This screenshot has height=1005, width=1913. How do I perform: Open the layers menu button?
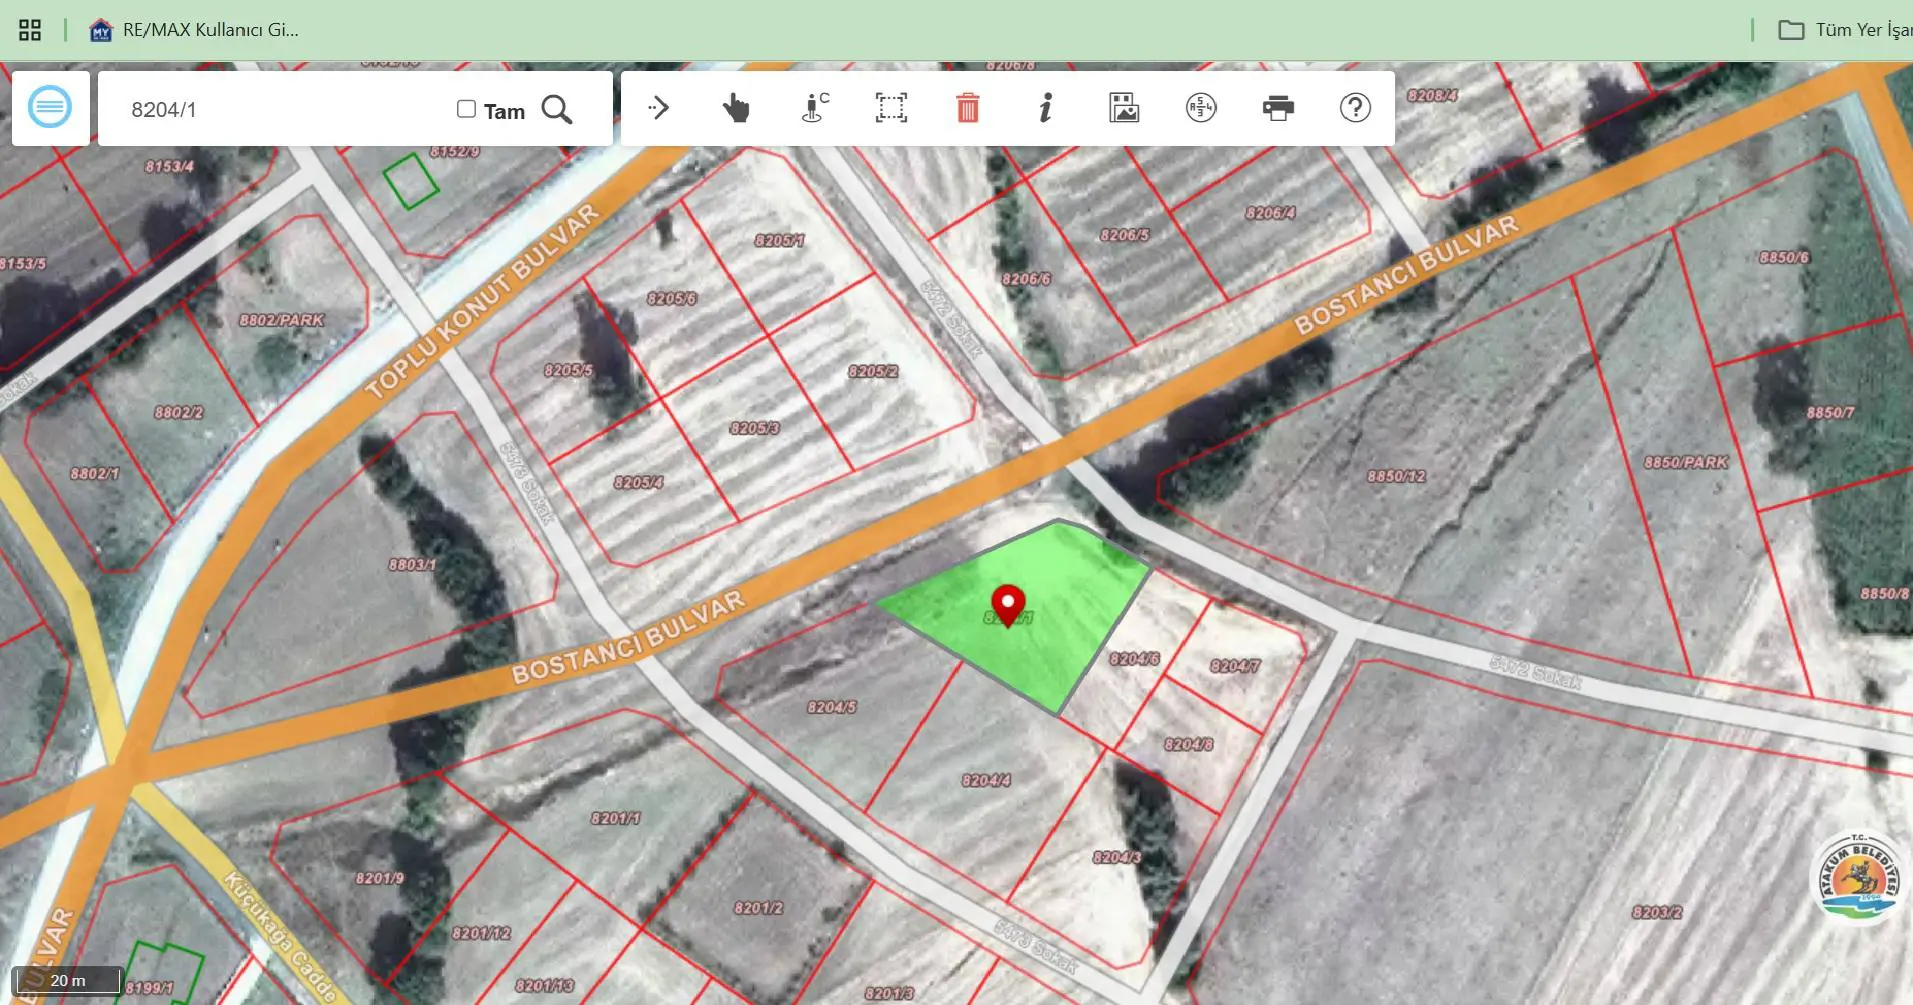click(x=50, y=108)
